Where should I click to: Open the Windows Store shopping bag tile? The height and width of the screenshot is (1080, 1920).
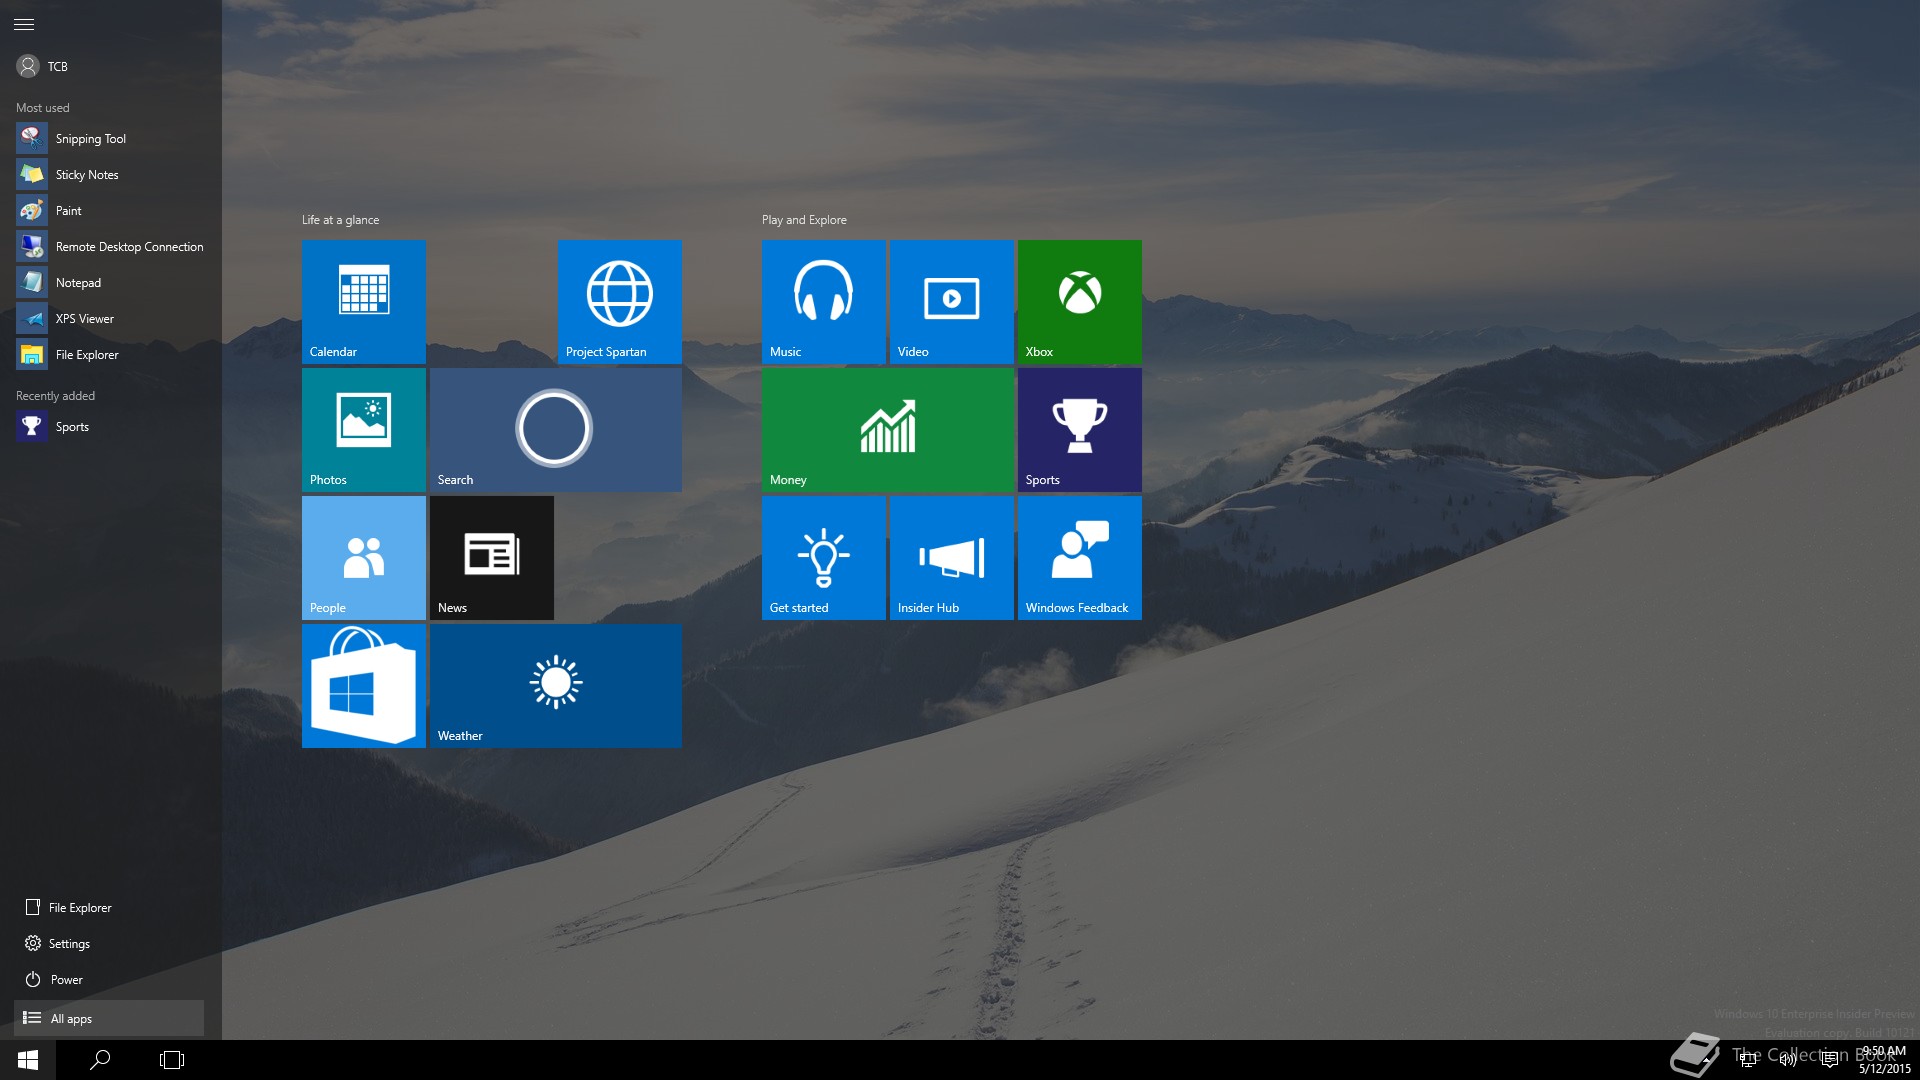tap(364, 686)
